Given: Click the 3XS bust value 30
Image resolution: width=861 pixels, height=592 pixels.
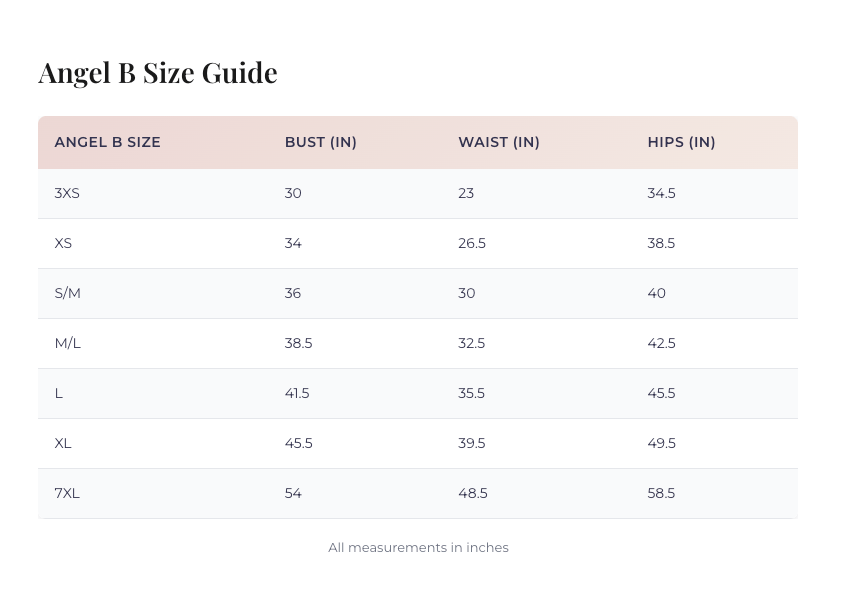Looking at the screenshot, I should [293, 193].
